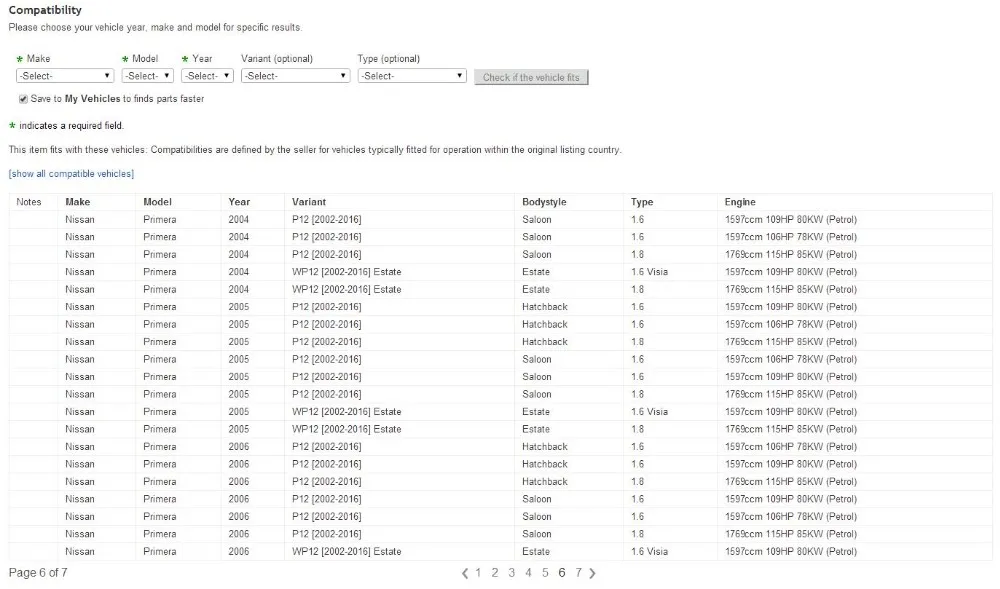Screen dimensions: 1000x589
Task: Toggle Save to My Vehicles checkbox
Action: (23, 99)
